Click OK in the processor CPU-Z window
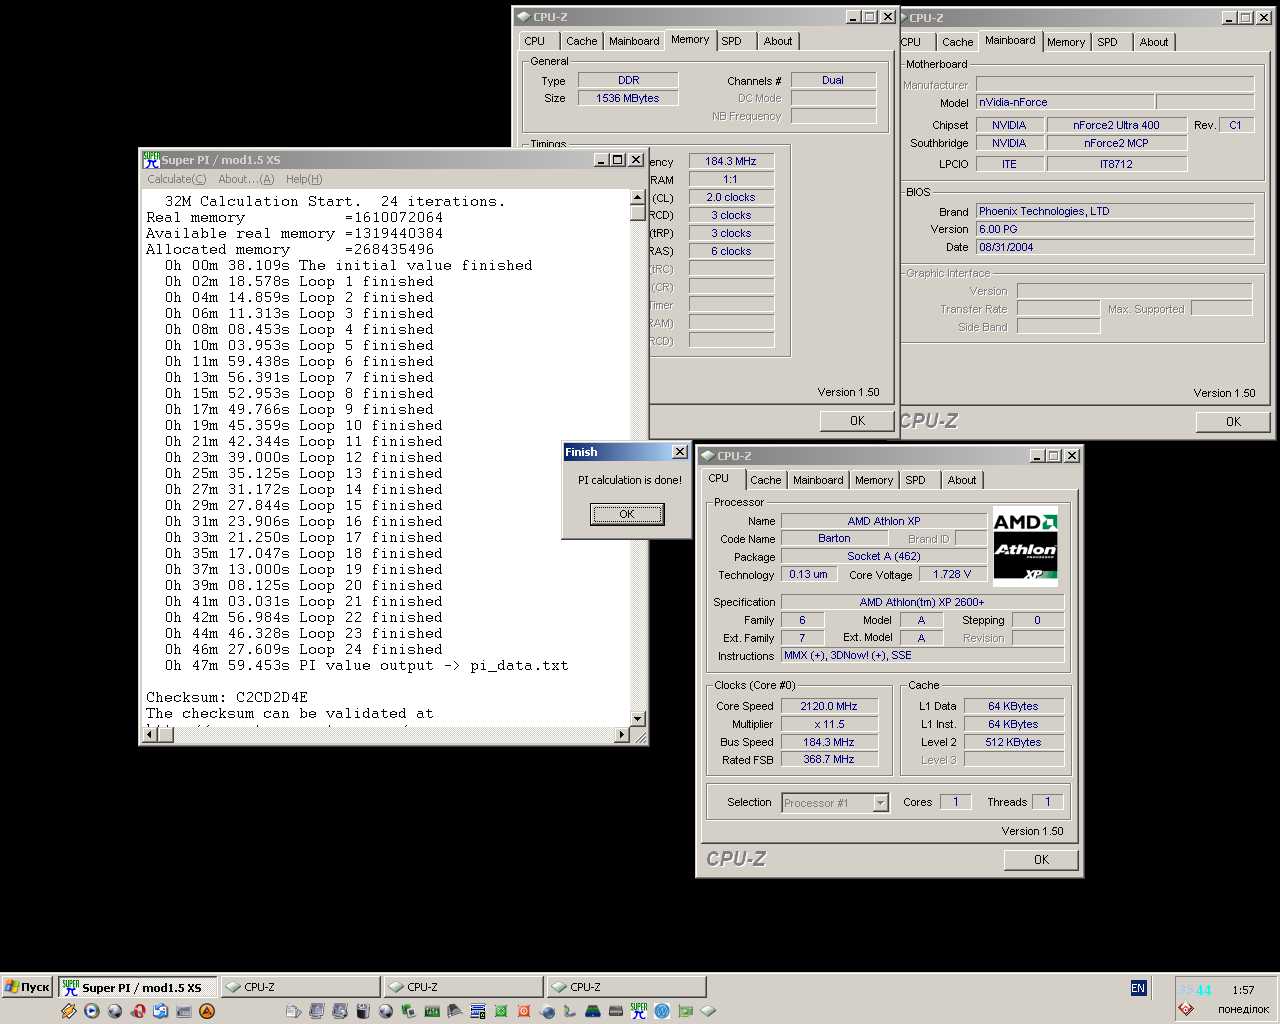The height and width of the screenshot is (1024, 1280). tap(1041, 860)
